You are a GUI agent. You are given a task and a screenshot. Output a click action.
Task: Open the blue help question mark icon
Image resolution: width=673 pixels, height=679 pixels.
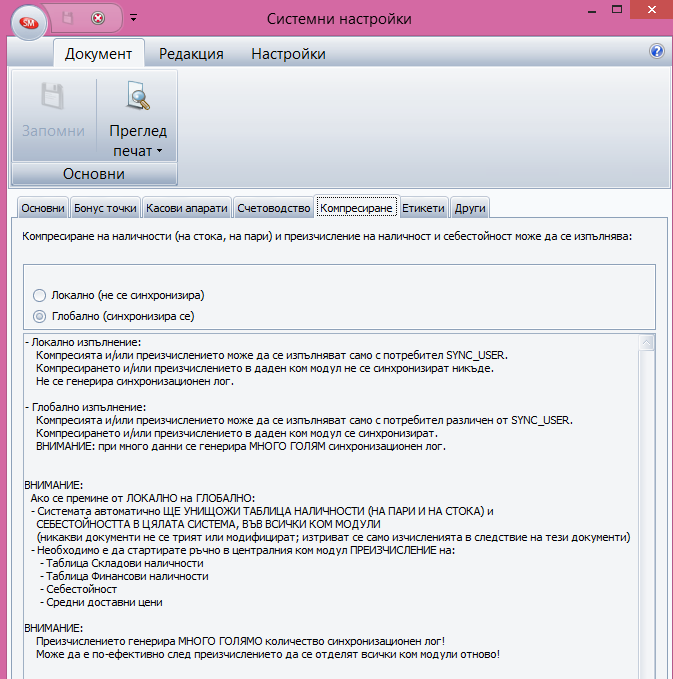point(657,51)
